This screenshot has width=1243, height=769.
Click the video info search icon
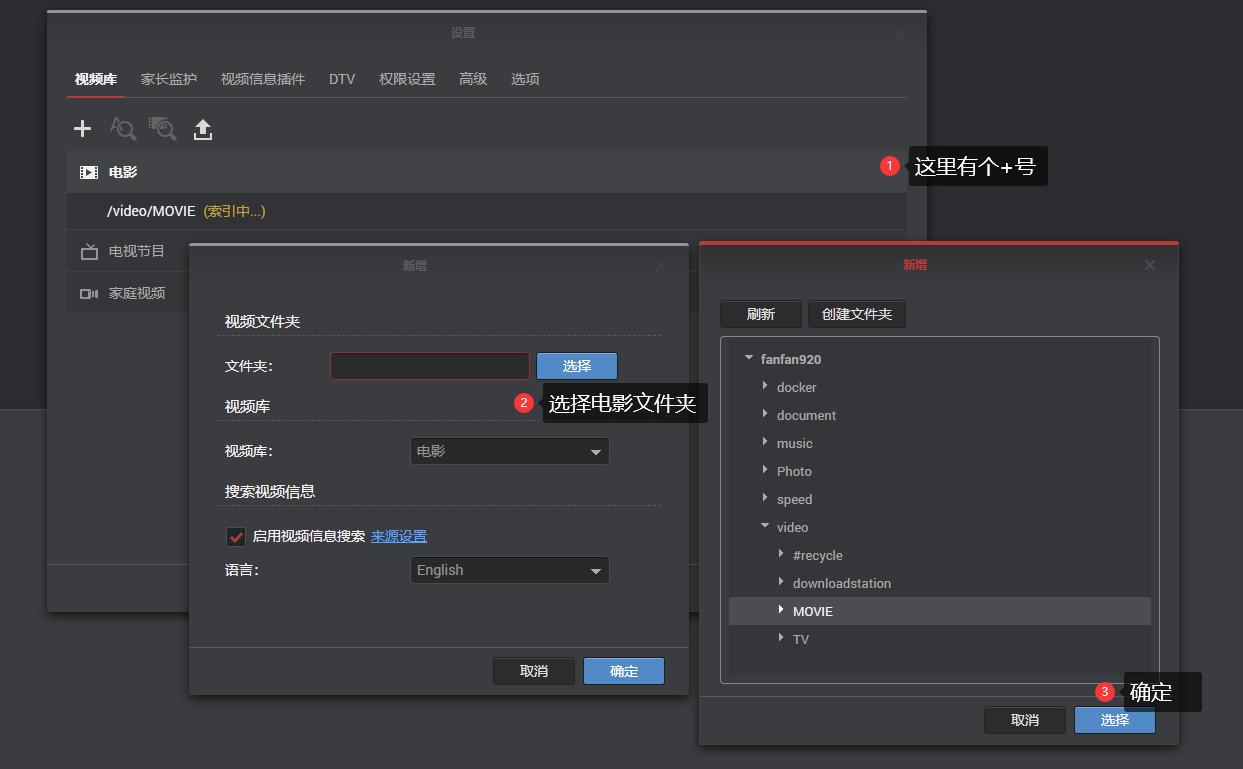(x=162, y=128)
